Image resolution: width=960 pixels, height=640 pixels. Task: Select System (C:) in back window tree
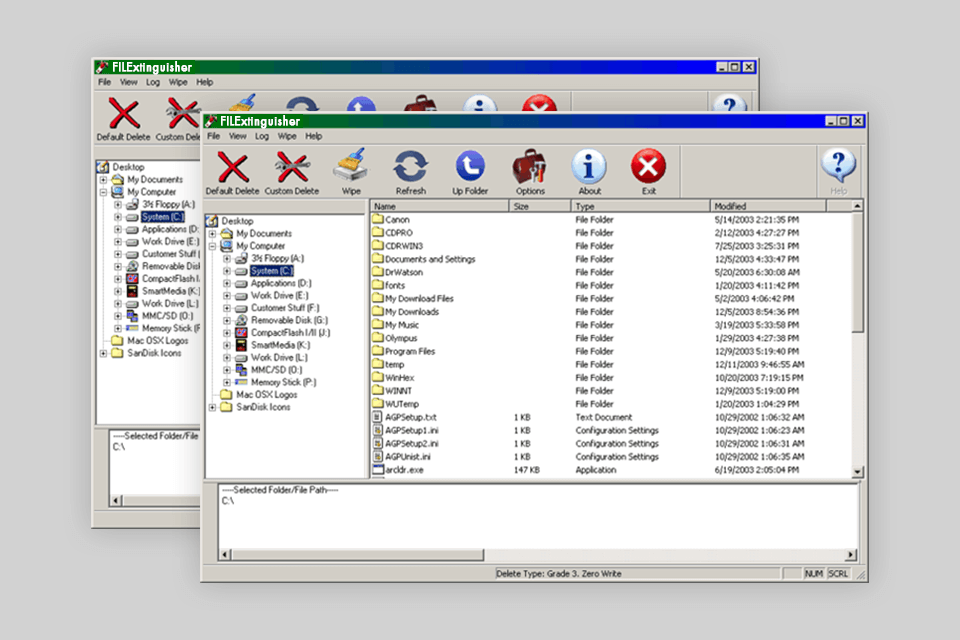pos(162,217)
